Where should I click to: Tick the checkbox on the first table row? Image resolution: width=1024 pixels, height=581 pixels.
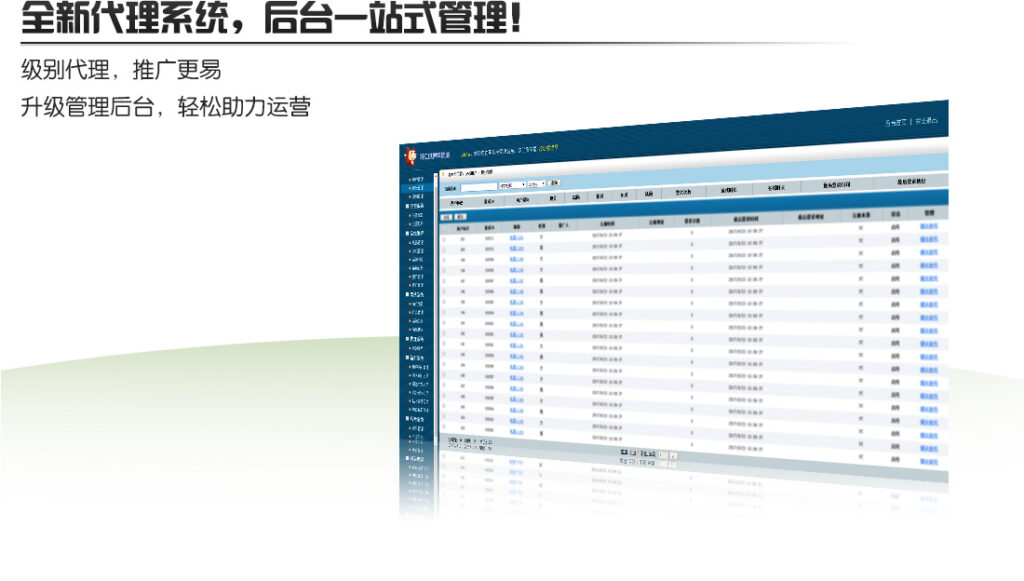click(445, 237)
